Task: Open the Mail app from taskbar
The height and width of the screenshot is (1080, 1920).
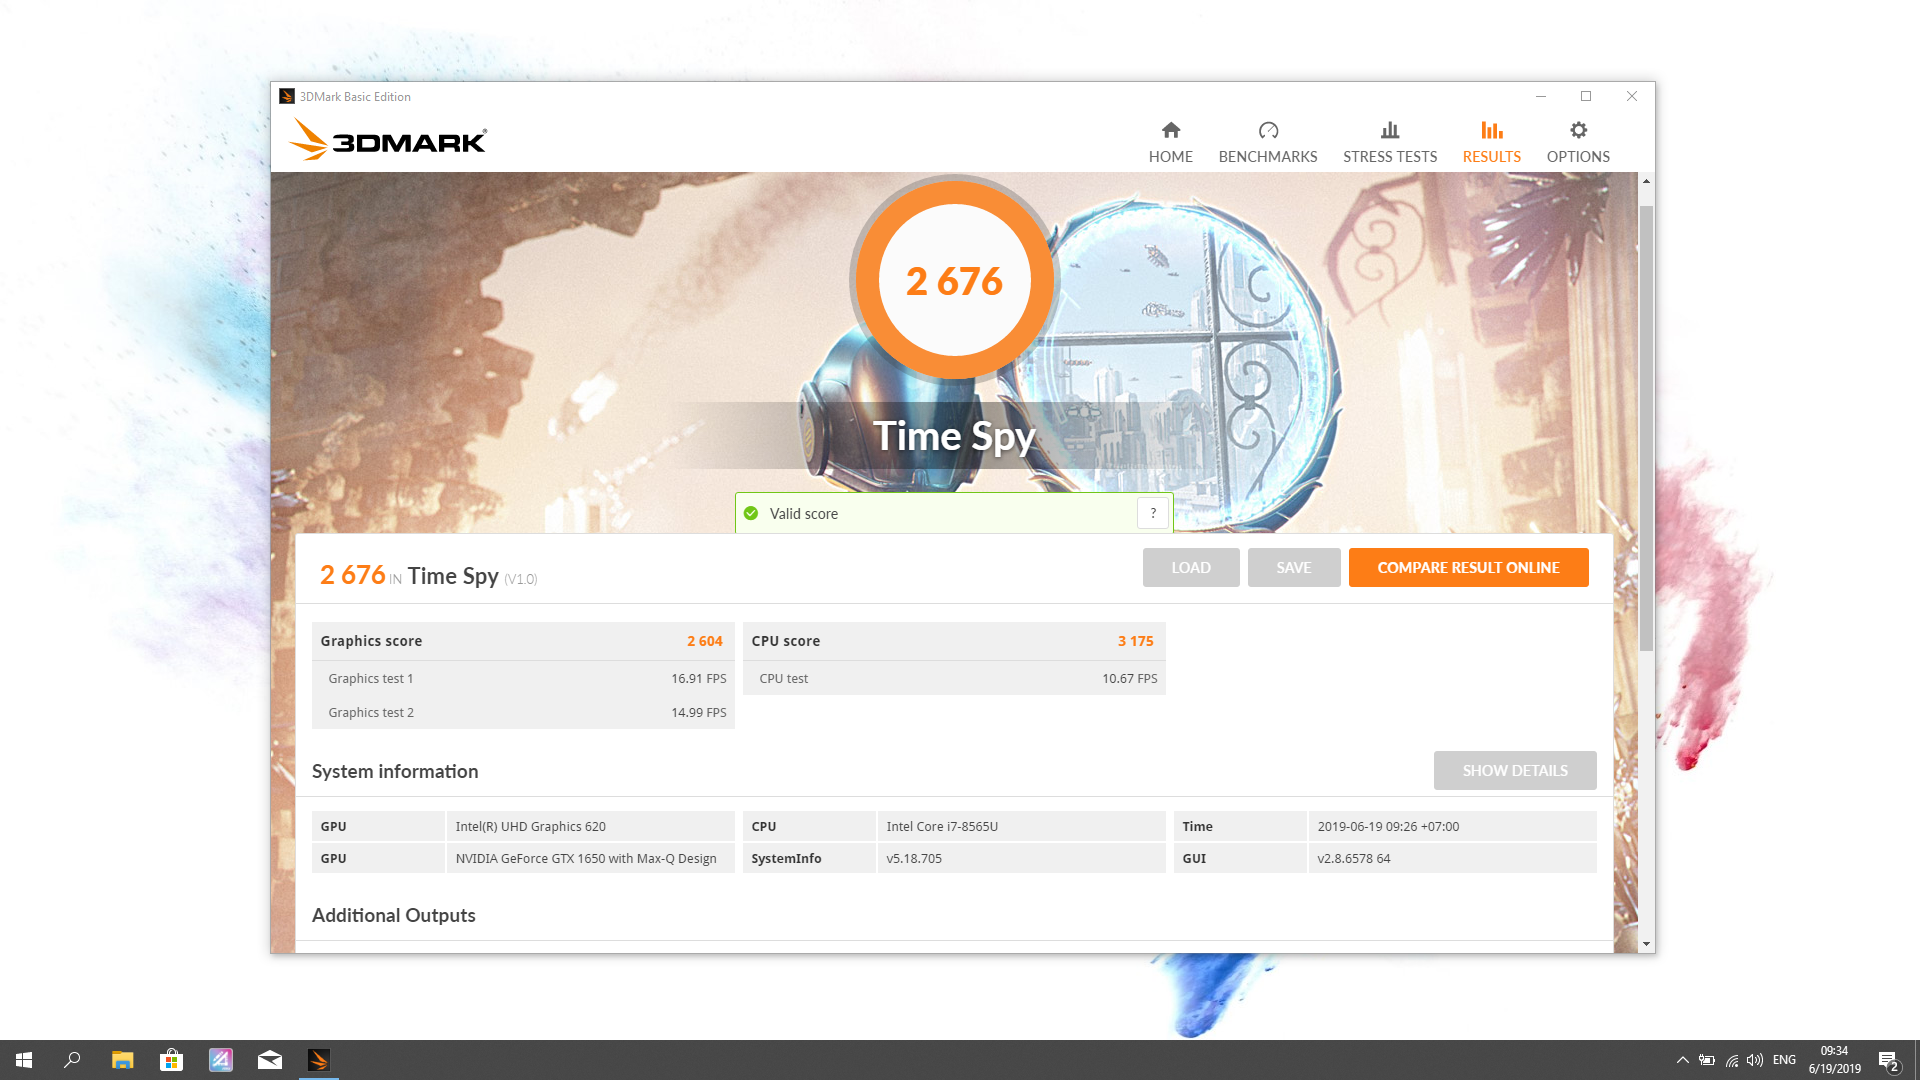Action: [x=269, y=1060]
